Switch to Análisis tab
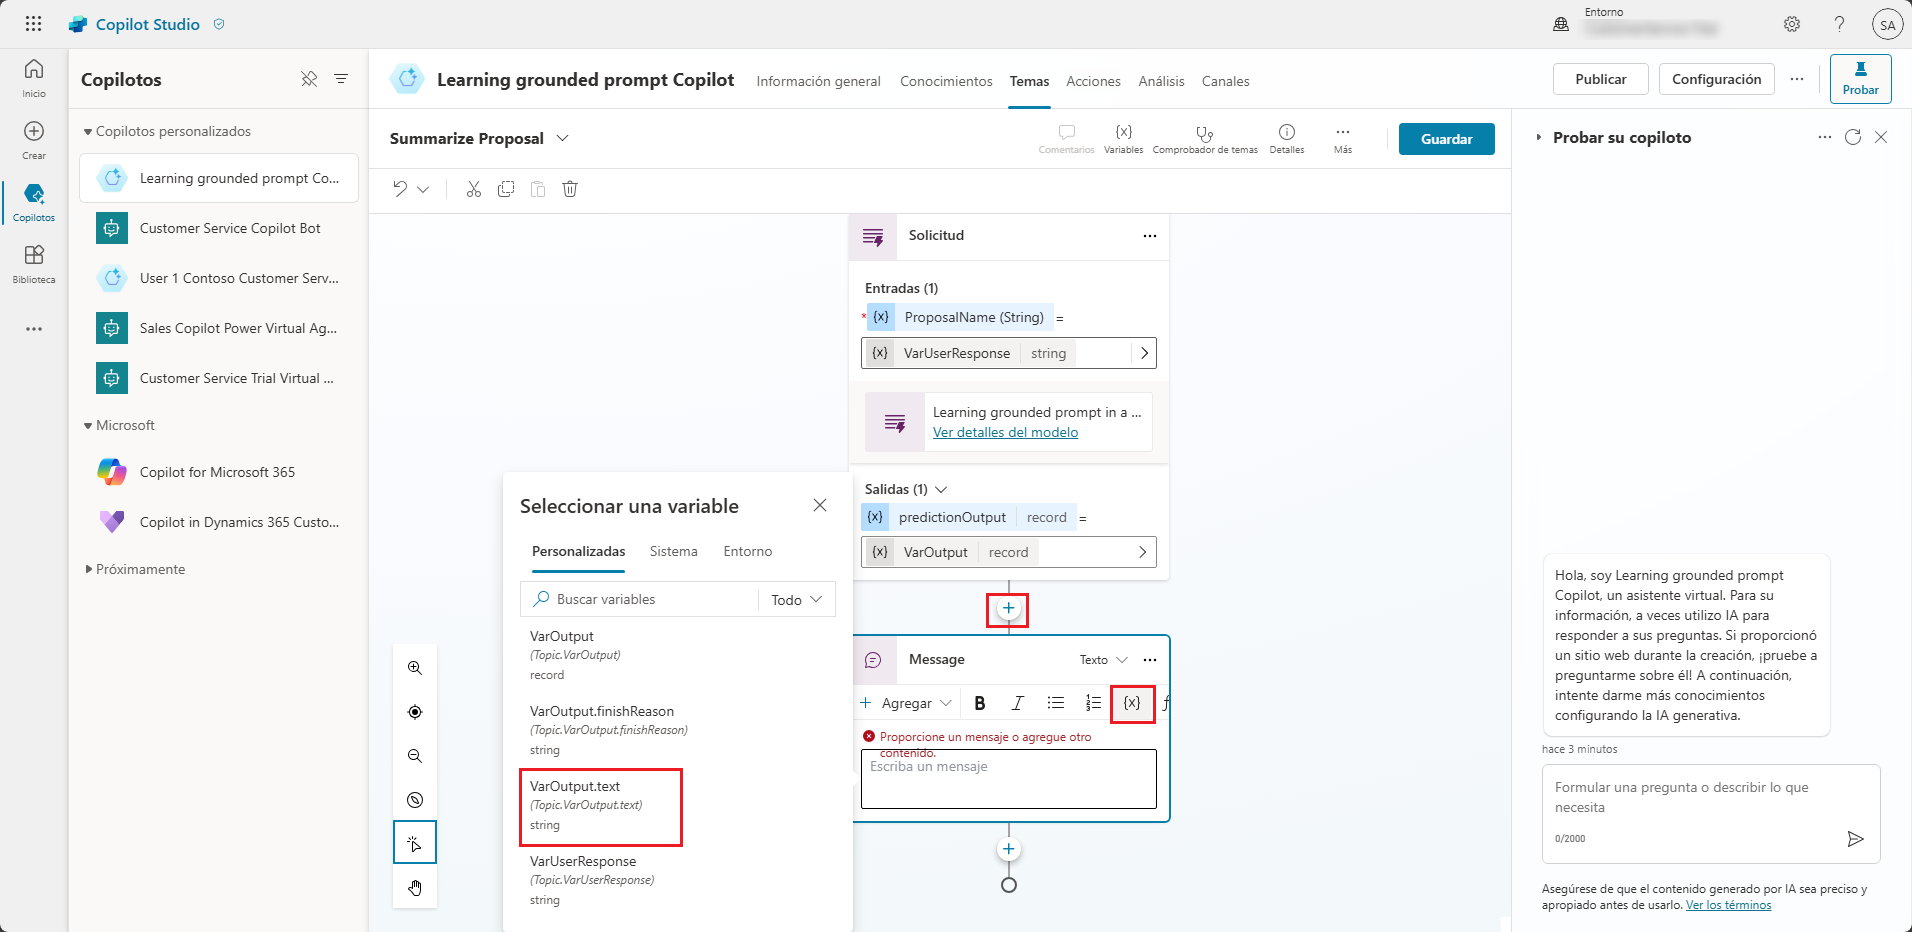The image size is (1912, 932). coord(1161,81)
